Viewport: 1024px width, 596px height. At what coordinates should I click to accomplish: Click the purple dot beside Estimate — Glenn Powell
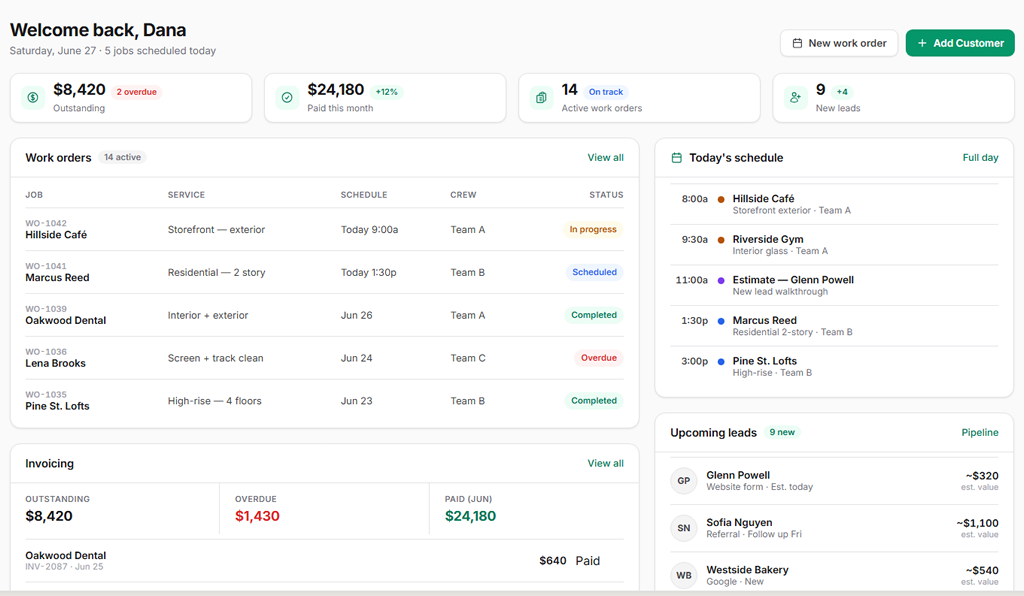click(721, 280)
